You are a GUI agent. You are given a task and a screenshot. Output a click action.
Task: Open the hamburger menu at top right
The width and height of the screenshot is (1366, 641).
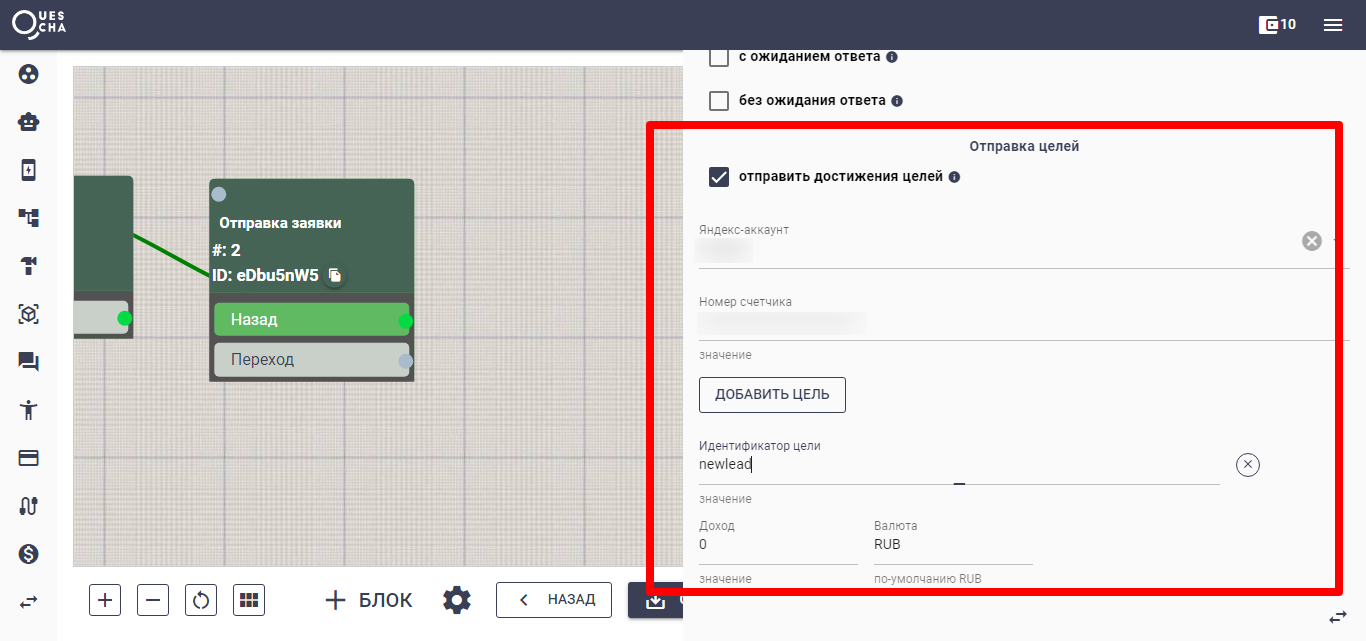point(1332,25)
